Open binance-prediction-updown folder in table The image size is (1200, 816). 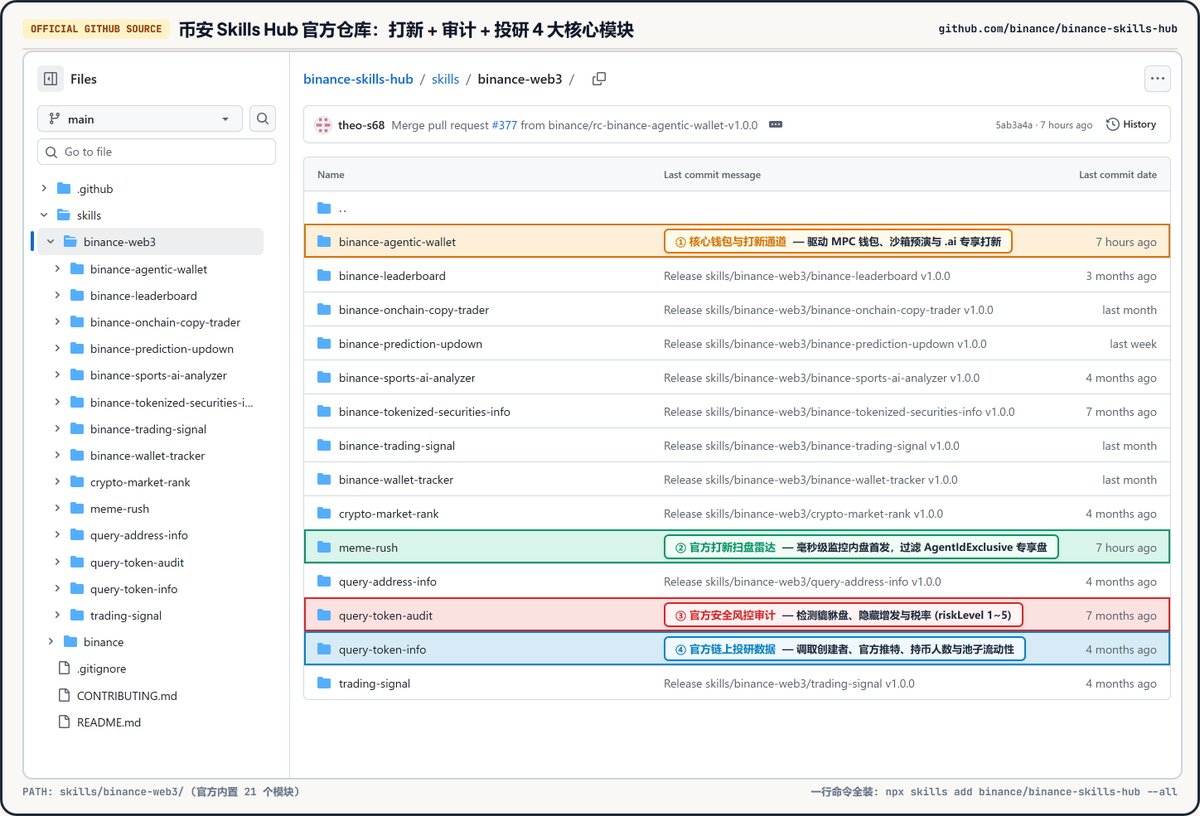411,344
